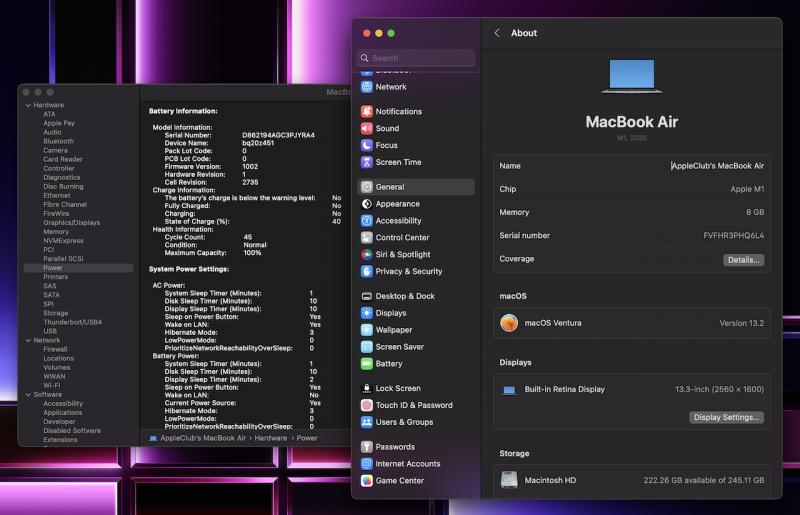The width and height of the screenshot is (800, 515).
Task: Click the Built-in Retina Display icon
Action: 509,390
